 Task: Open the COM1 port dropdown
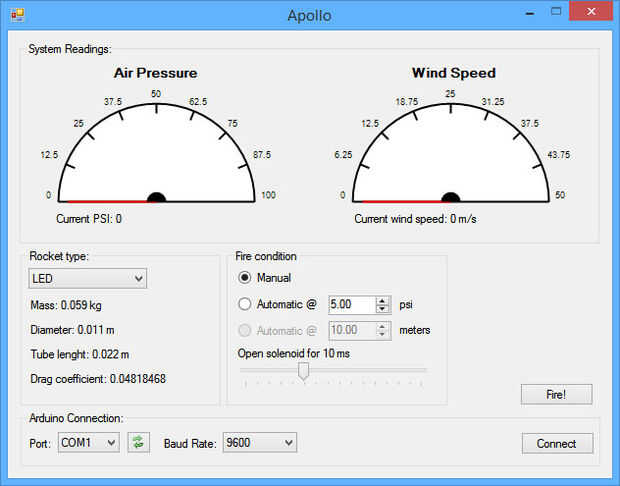tap(89, 443)
